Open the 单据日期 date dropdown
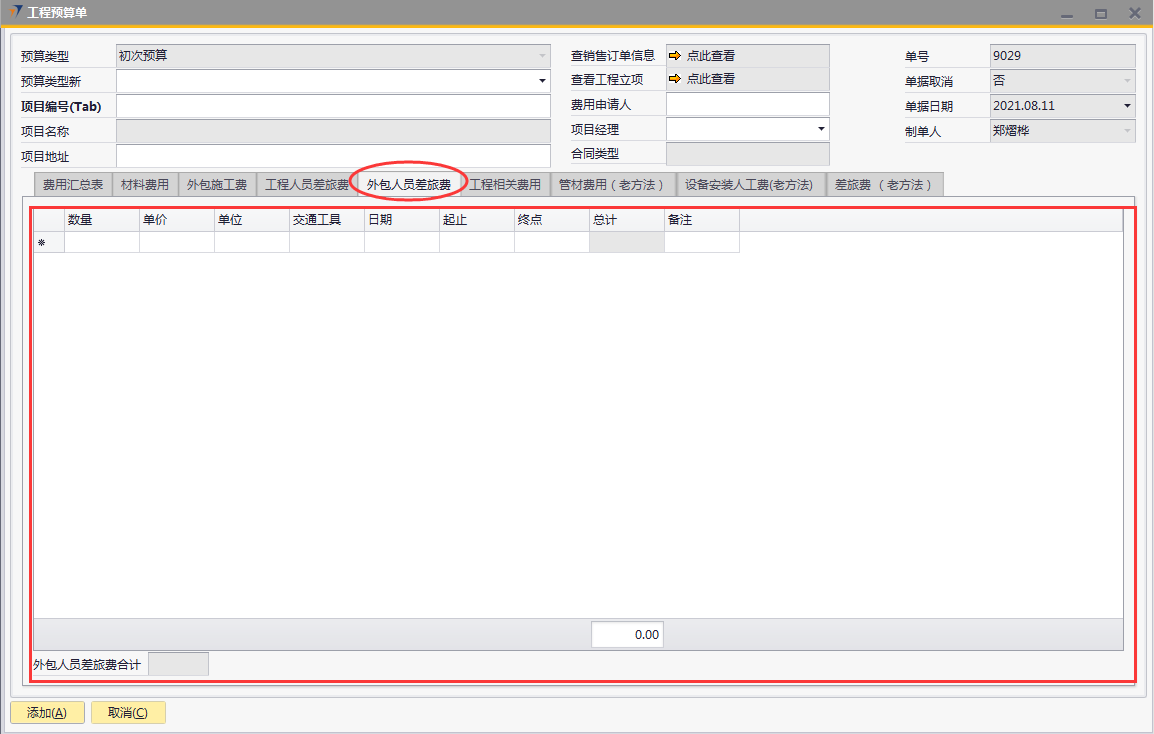 coord(1127,105)
